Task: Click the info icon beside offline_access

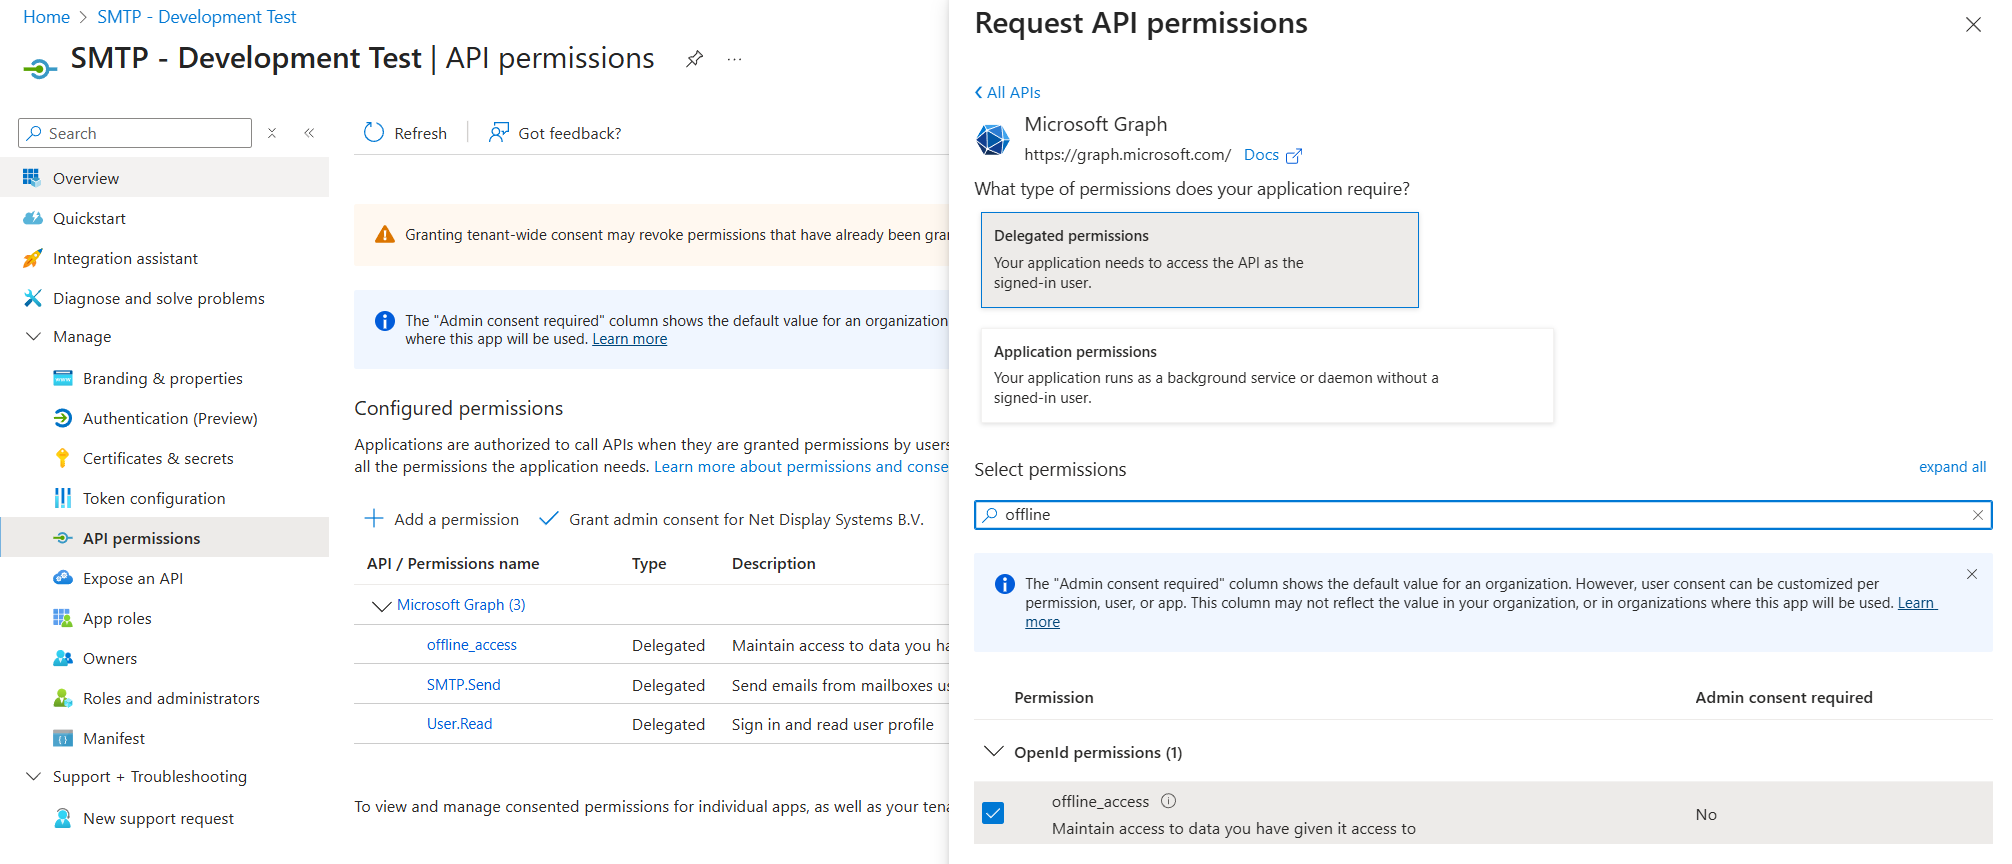Action: 1168,801
